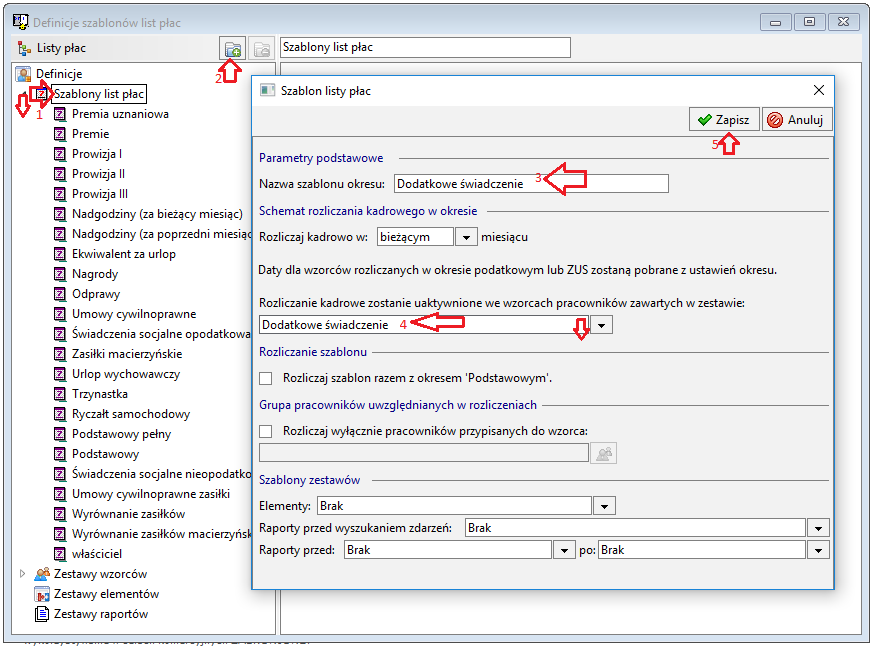Open the Dodatkowe świadczenie set dropdown
This screenshot has width=880, height=647.
click(x=601, y=325)
